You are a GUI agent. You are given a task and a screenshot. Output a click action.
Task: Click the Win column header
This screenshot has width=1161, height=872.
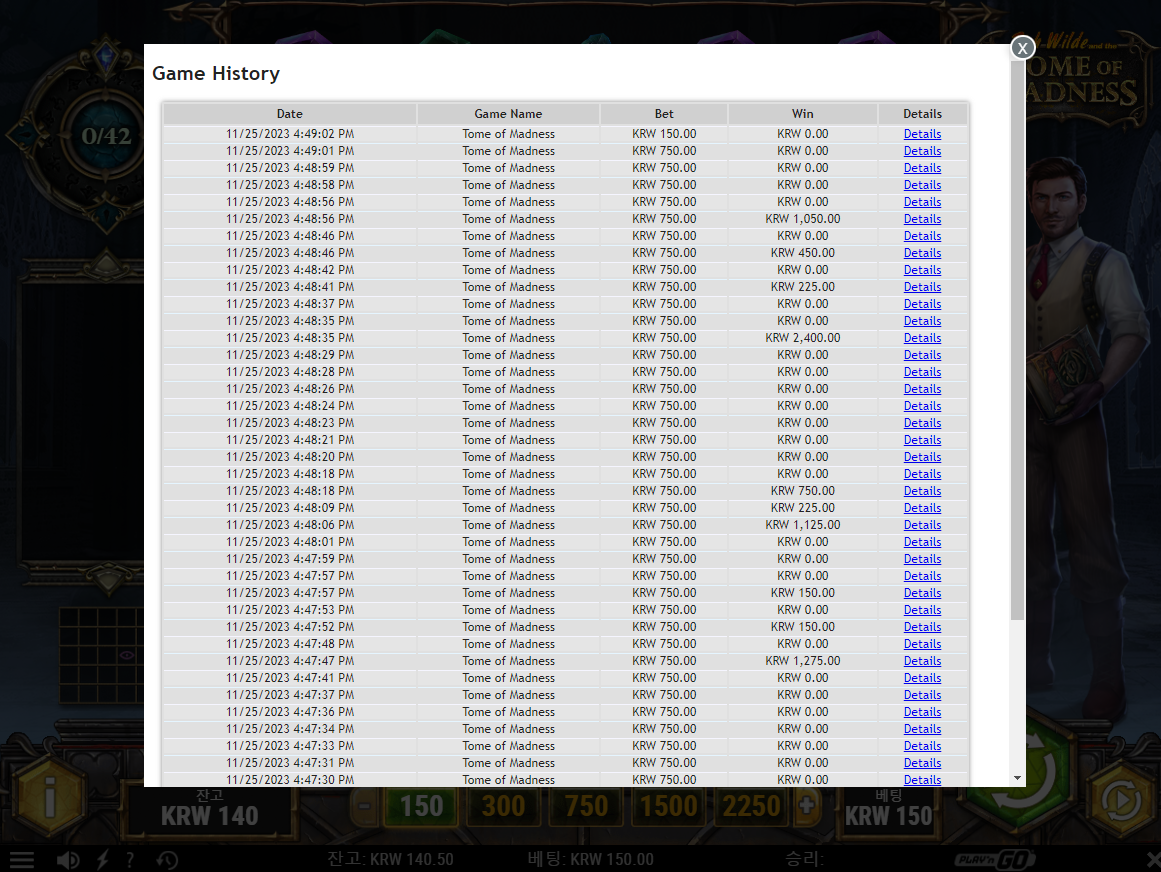coord(803,114)
